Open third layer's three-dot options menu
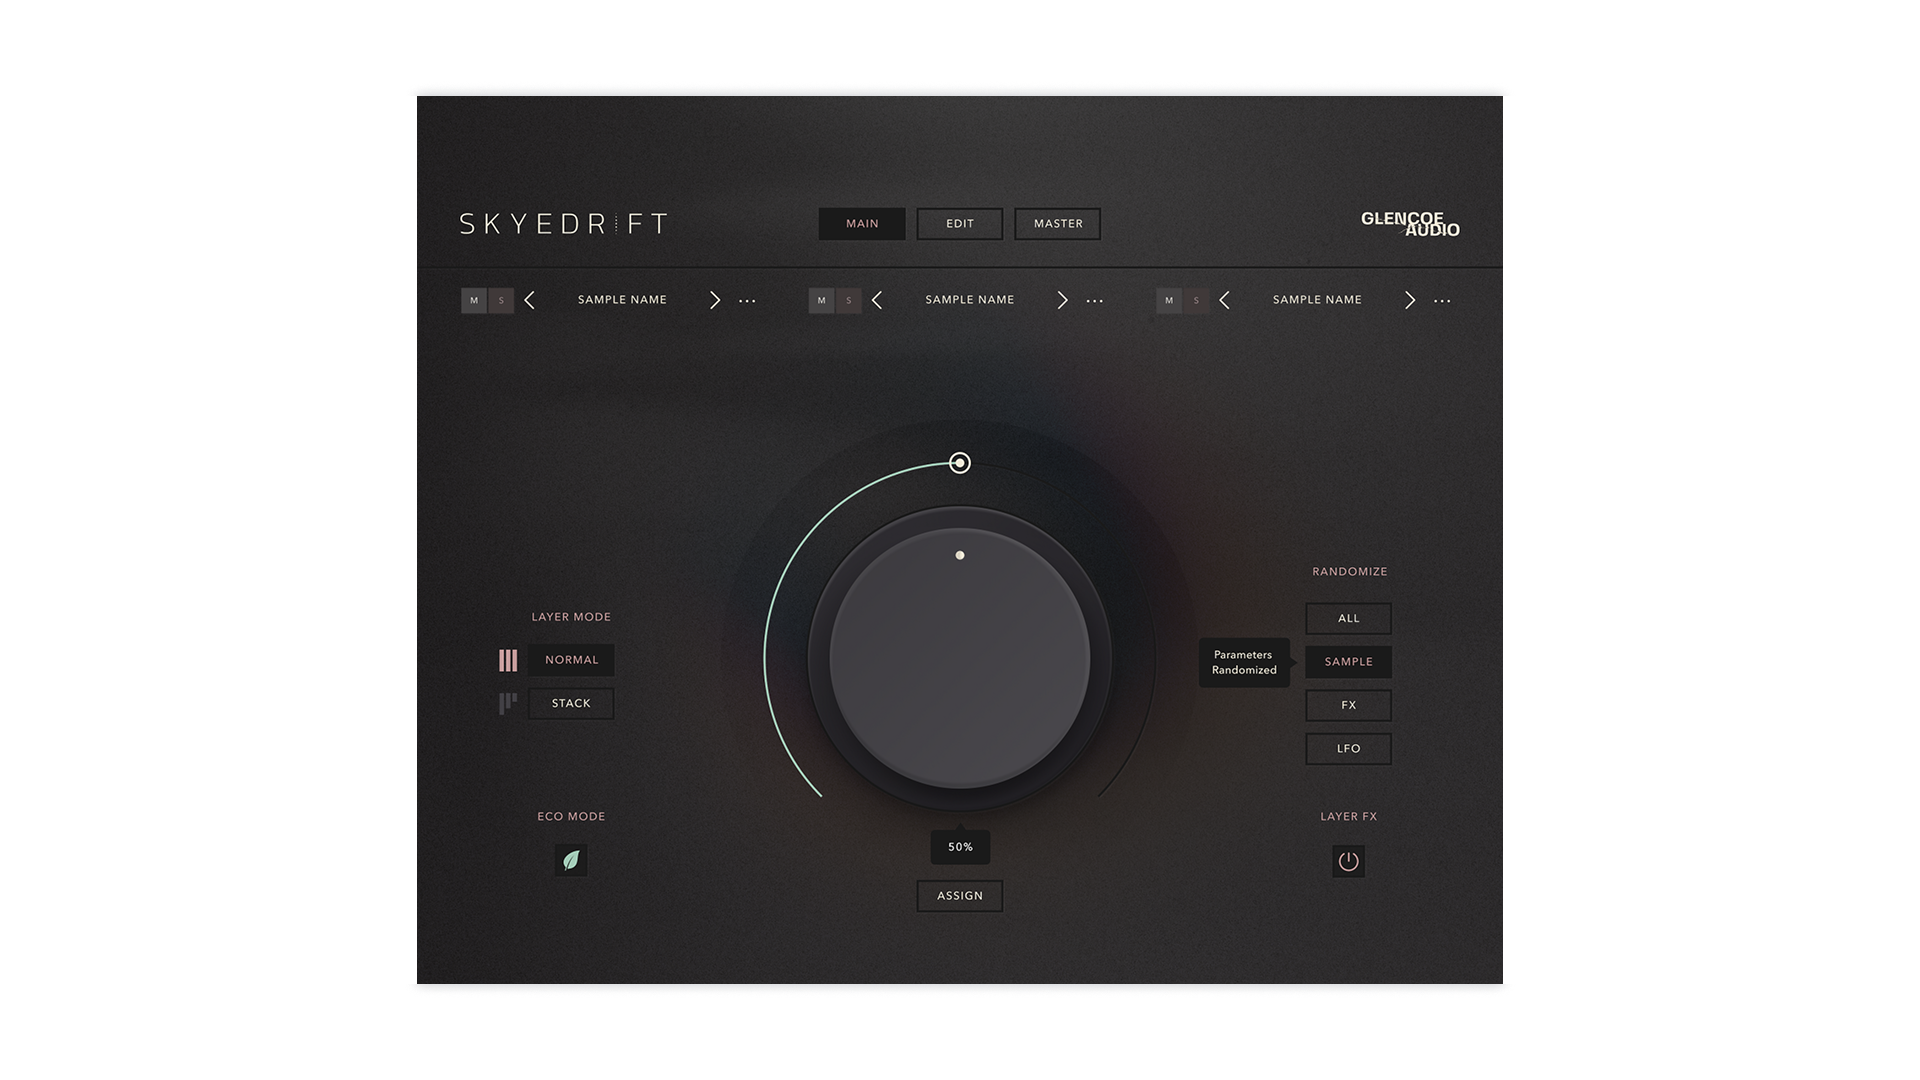 click(x=1442, y=301)
